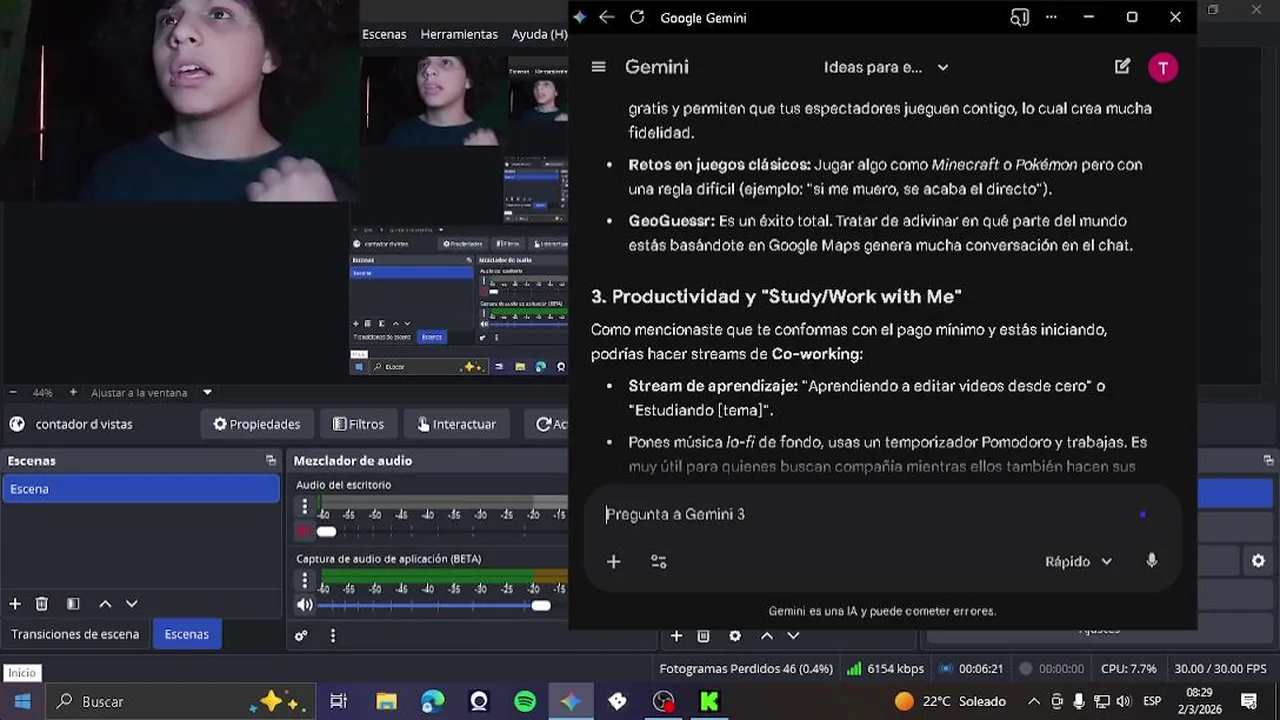Open the Ayuda (H) menu in OBS

pos(539,34)
